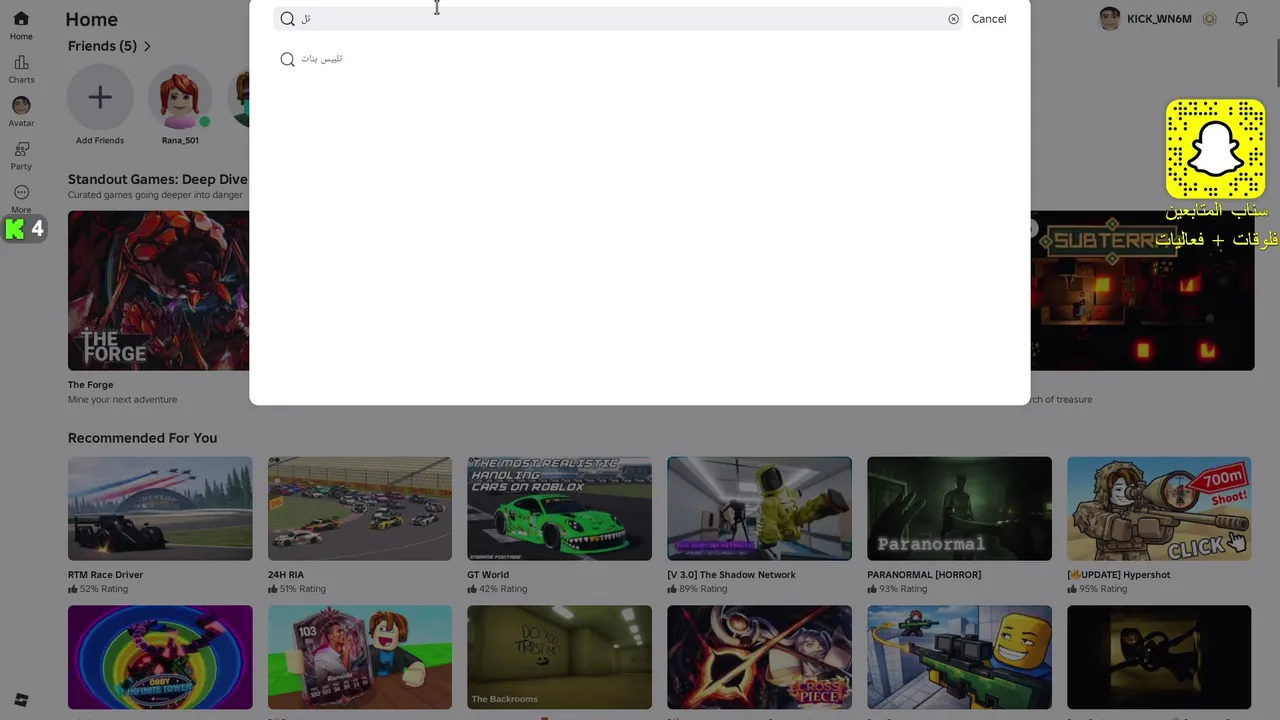Image resolution: width=1280 pixels, height=720 pixels.
Task: Open the sniper noob game thumbnail
Action: click(959, 657)
